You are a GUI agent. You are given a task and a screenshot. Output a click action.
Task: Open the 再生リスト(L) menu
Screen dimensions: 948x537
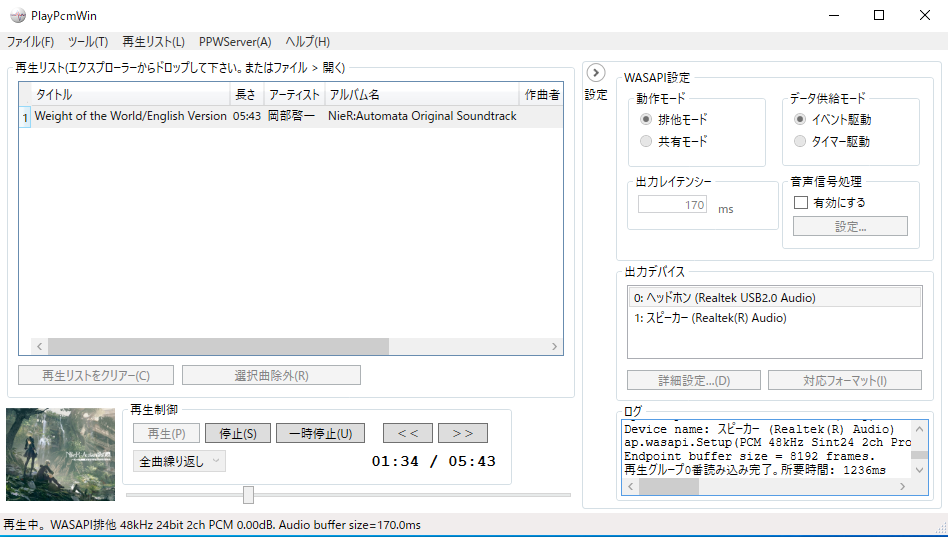[153, 42]
